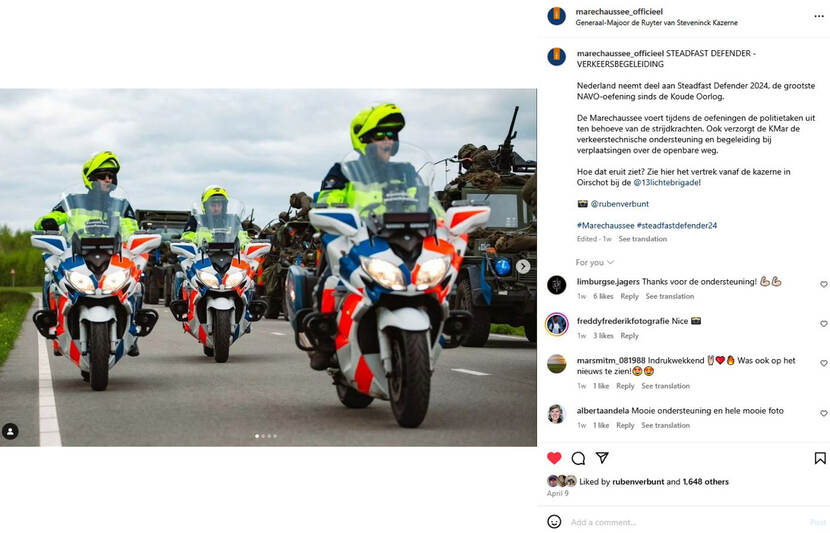Viewport: 830px width, 533px height.
Task: Open the @rubenverbunt photographer link
Action: (619, 204)
